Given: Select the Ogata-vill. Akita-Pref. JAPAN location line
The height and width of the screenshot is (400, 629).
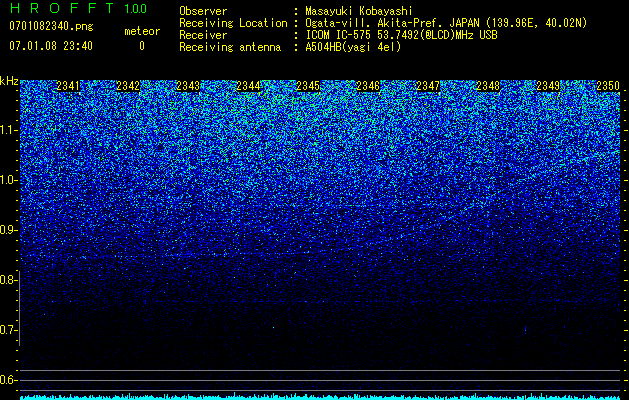Looking at the screenshot, I should (446, 23).
